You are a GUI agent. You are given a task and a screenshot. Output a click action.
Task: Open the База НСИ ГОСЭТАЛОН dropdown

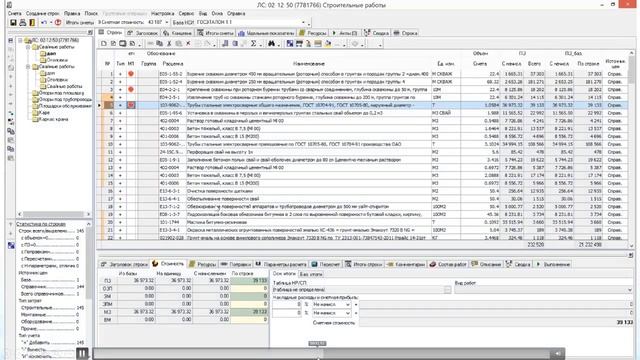pos(303,22)
